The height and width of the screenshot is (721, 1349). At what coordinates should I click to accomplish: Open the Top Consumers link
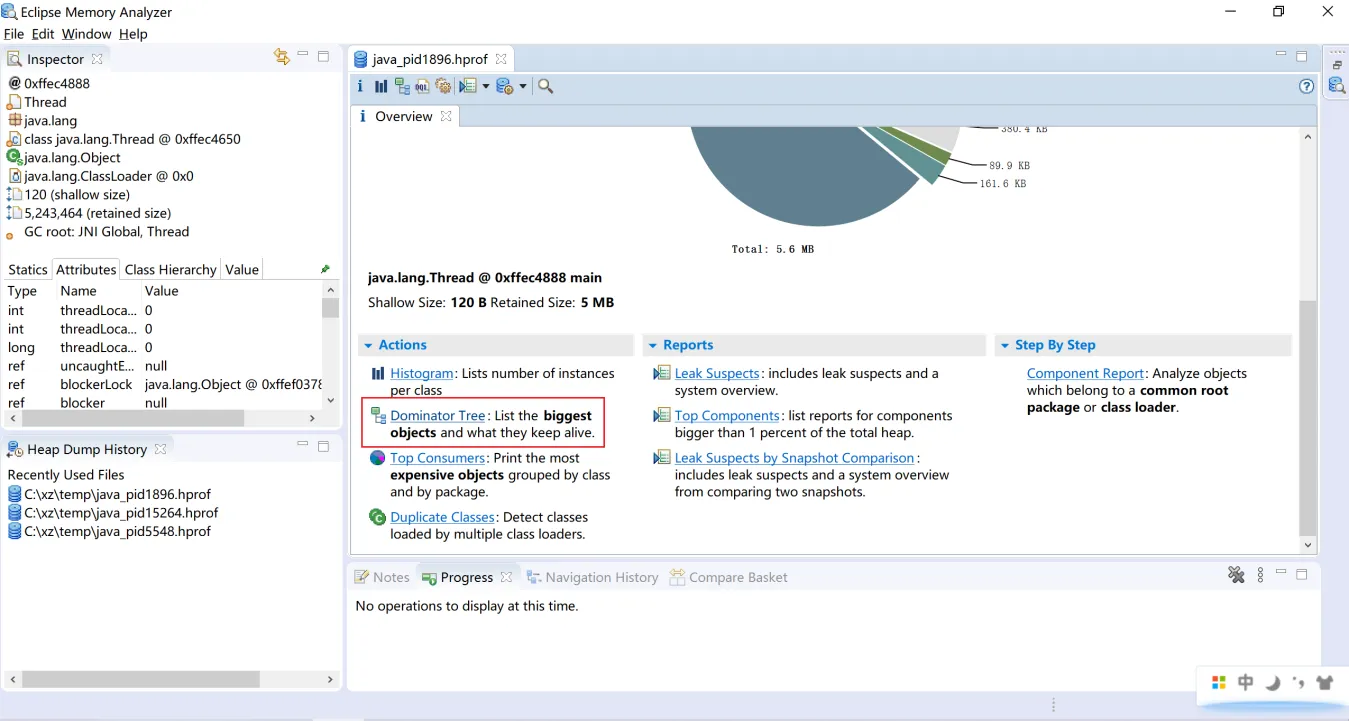(438, 458)
